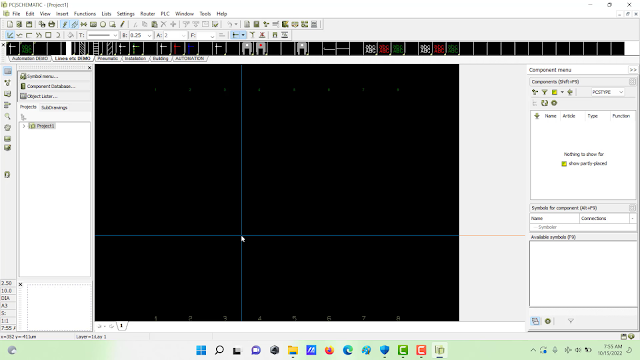The image size is (640, 360).
Task: Toggle the semicircle arc line tool
Action: 58,35
